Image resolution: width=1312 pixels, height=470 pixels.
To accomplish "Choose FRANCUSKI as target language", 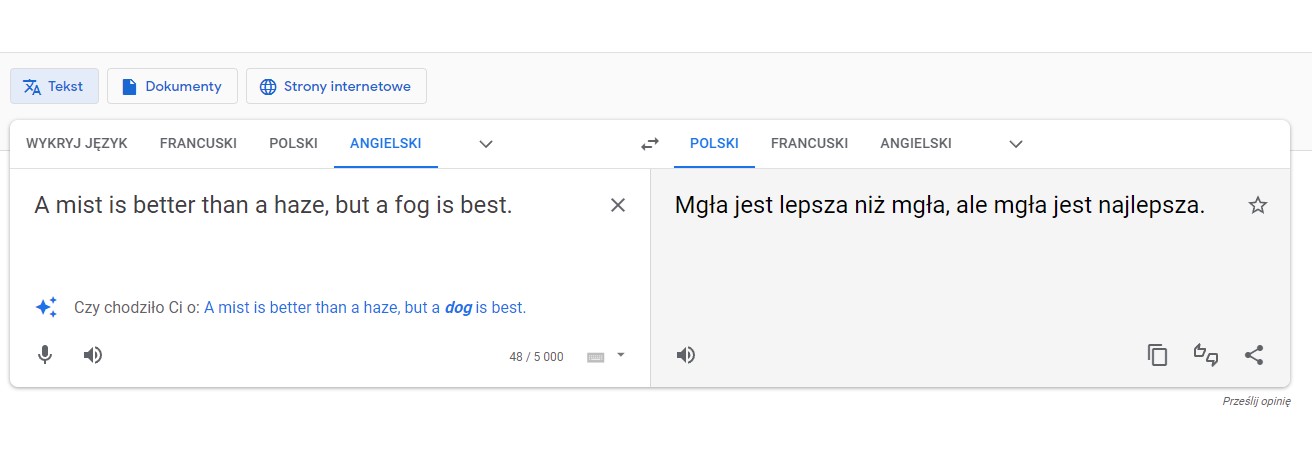I will pyautogui.click(x=809, y=143).
